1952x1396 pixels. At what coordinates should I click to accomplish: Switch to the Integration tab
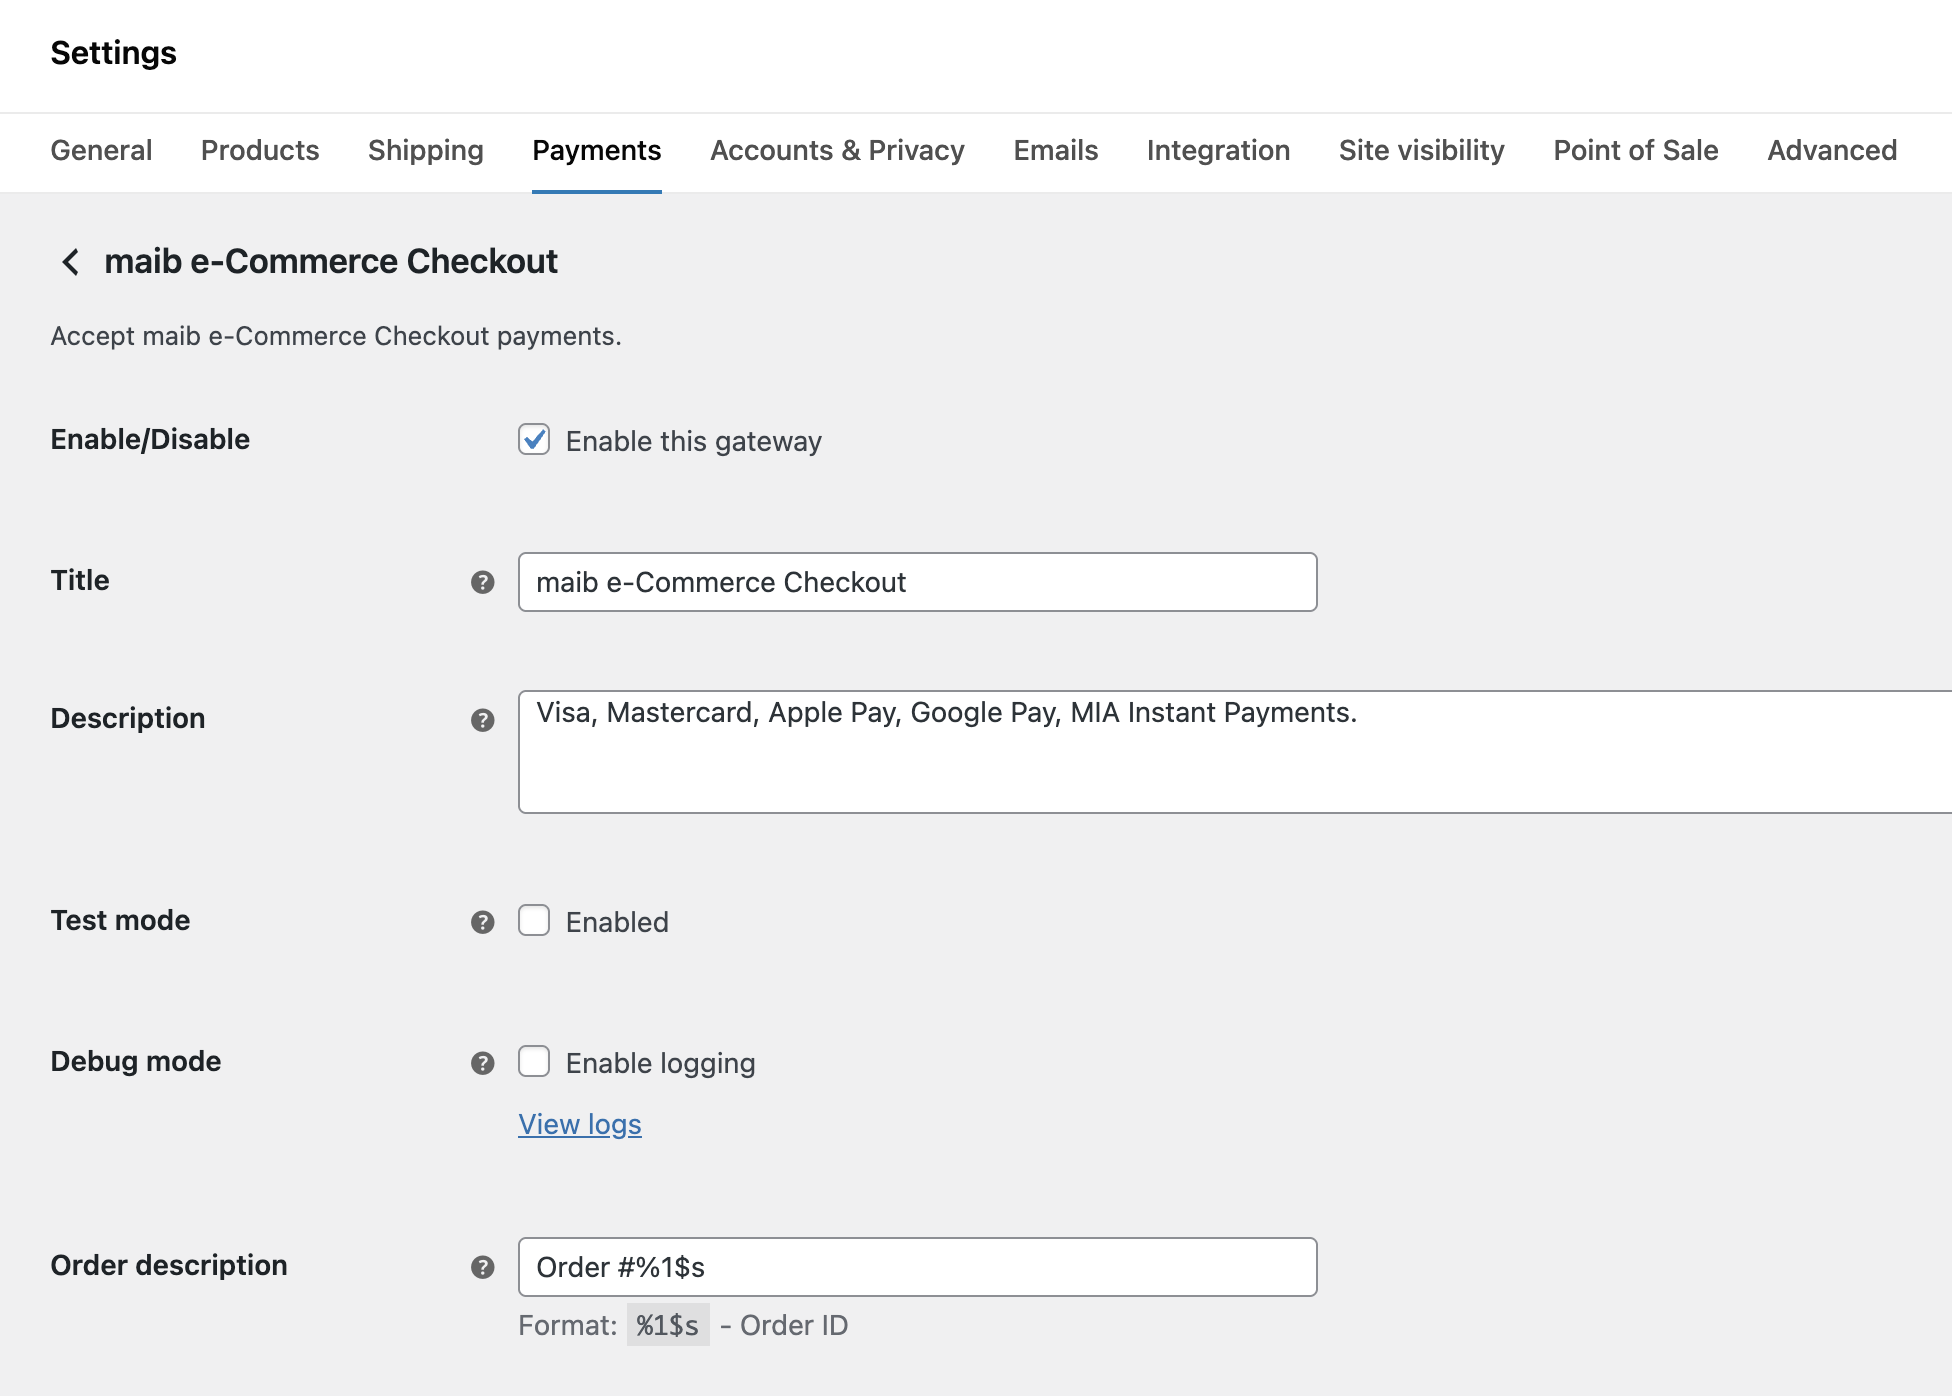(1218, 151)
